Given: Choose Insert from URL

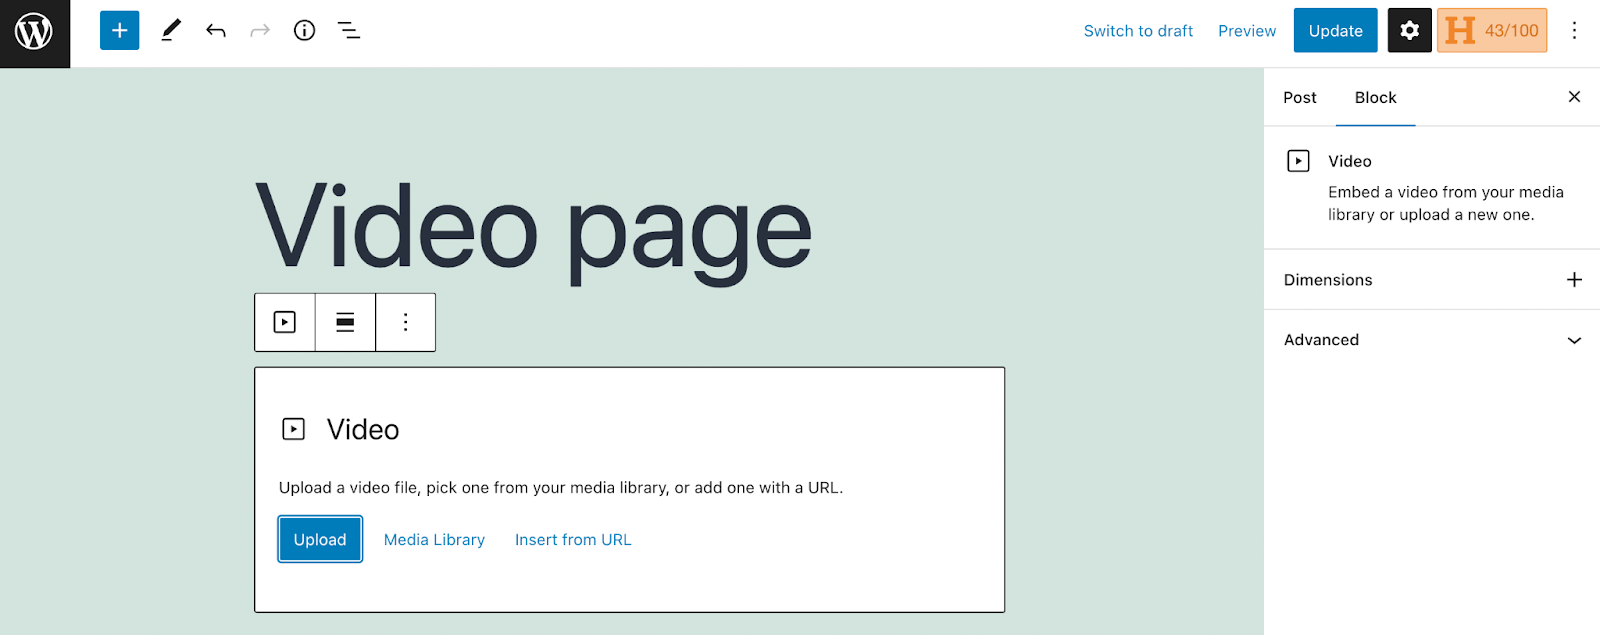Looking at the screenshot, I should click(573, 539).
